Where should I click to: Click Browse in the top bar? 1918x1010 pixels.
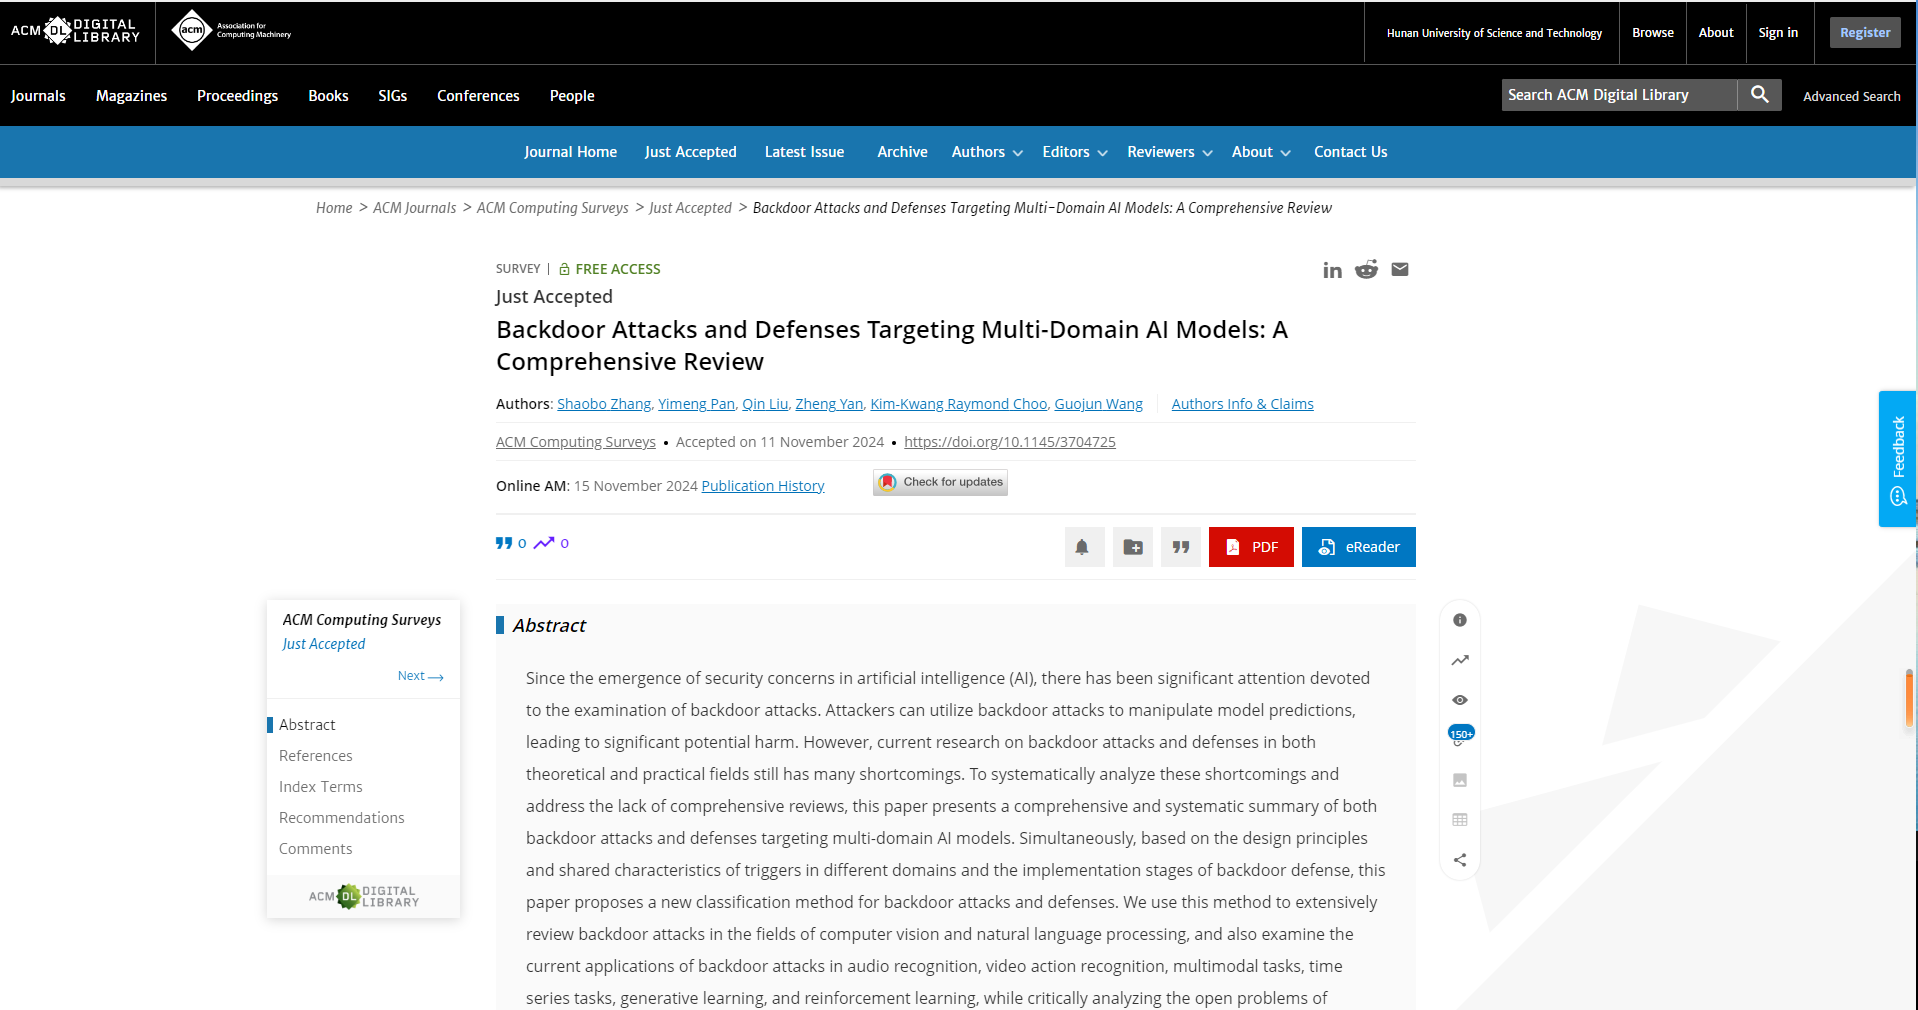1652,33
